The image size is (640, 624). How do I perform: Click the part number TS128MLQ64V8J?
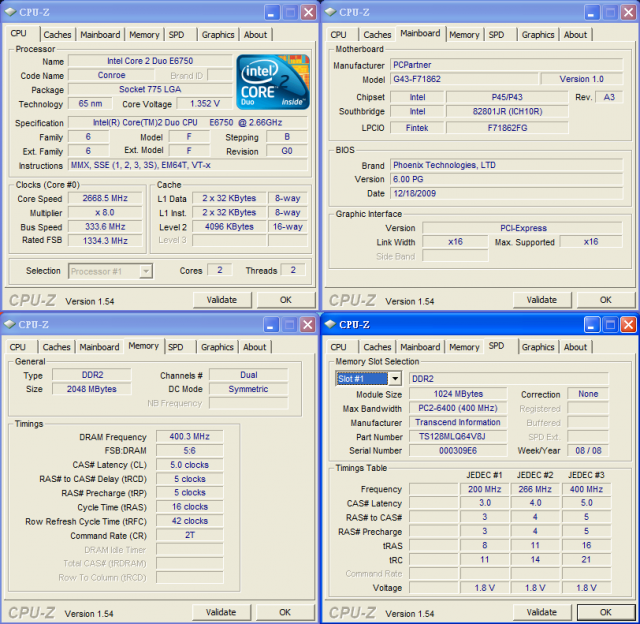click(458, 437)
